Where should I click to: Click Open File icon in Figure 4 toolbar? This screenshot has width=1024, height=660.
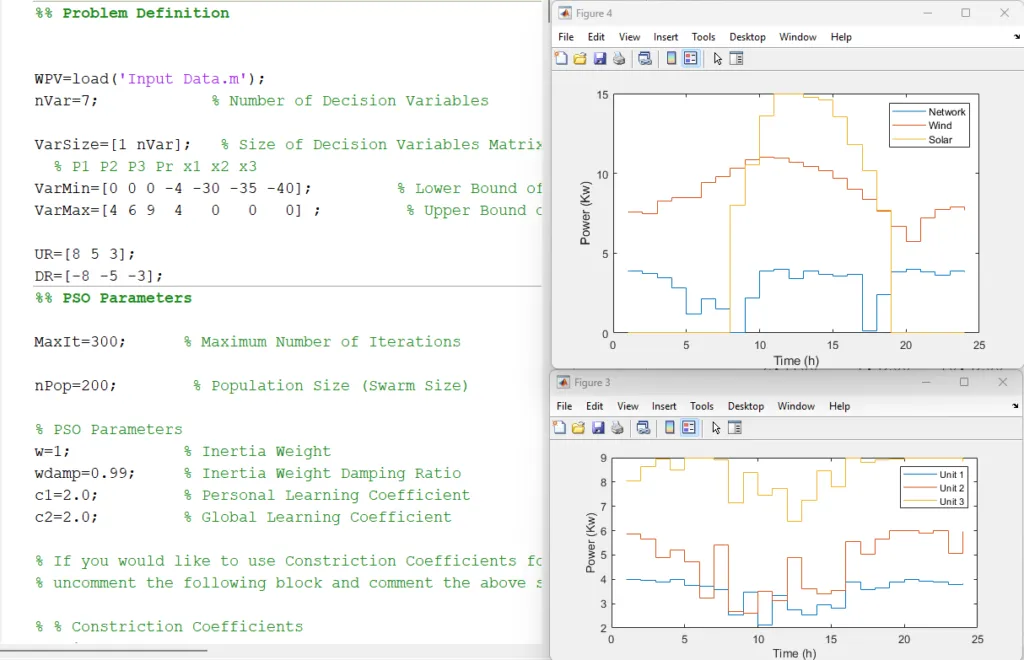580,59
